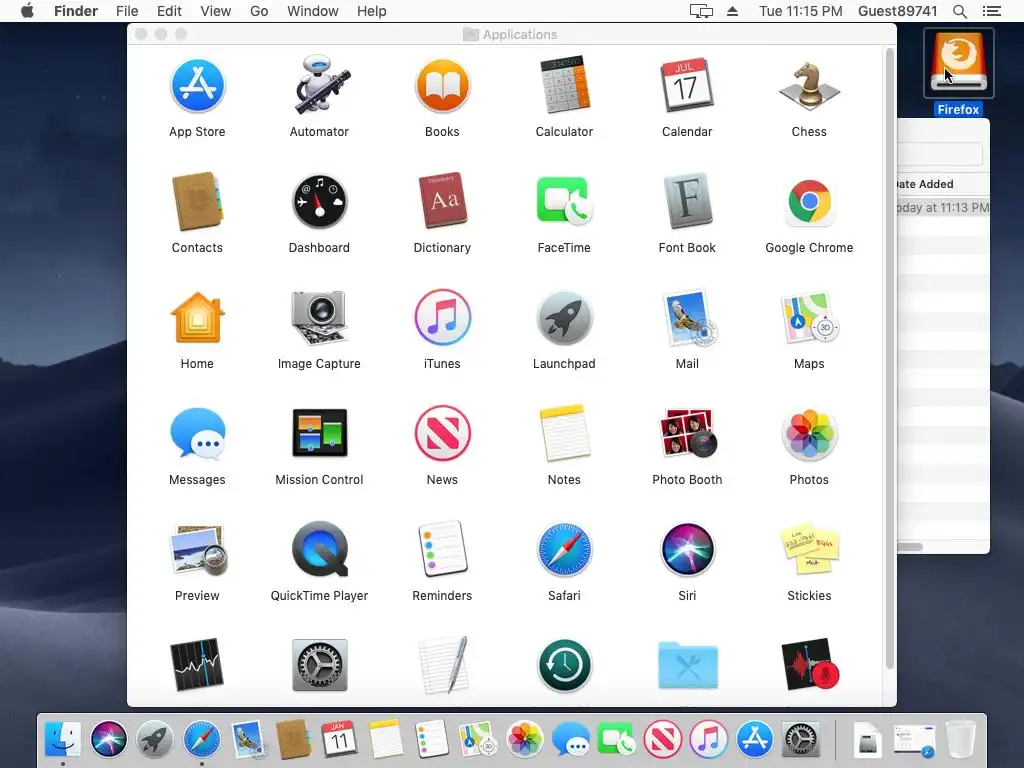Select the Mission Control app icon
This screenshot has width=1024, height=768.
point(319,434)
